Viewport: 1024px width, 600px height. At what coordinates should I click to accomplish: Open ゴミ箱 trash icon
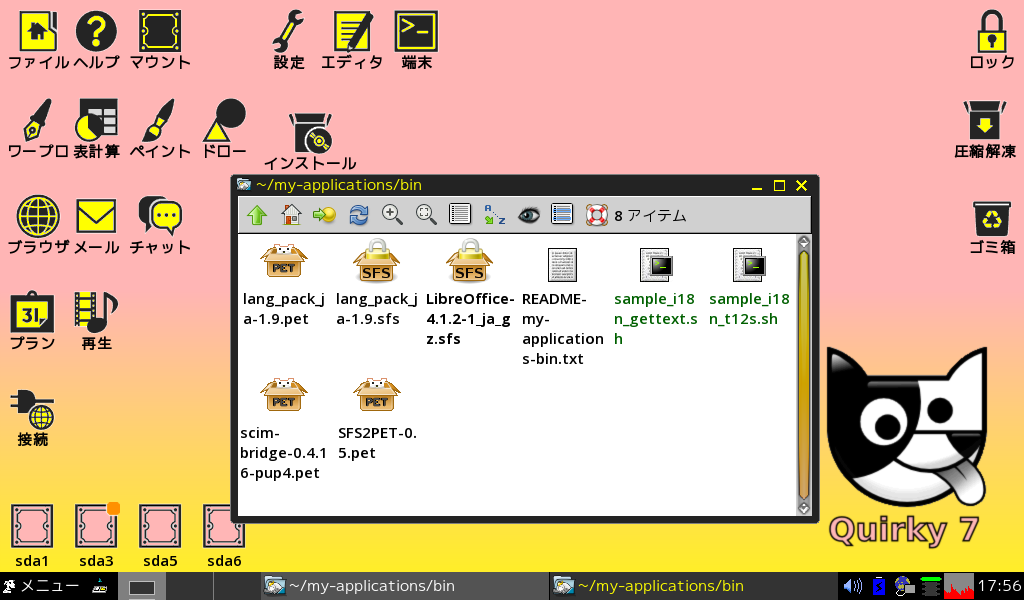[991, 227]
